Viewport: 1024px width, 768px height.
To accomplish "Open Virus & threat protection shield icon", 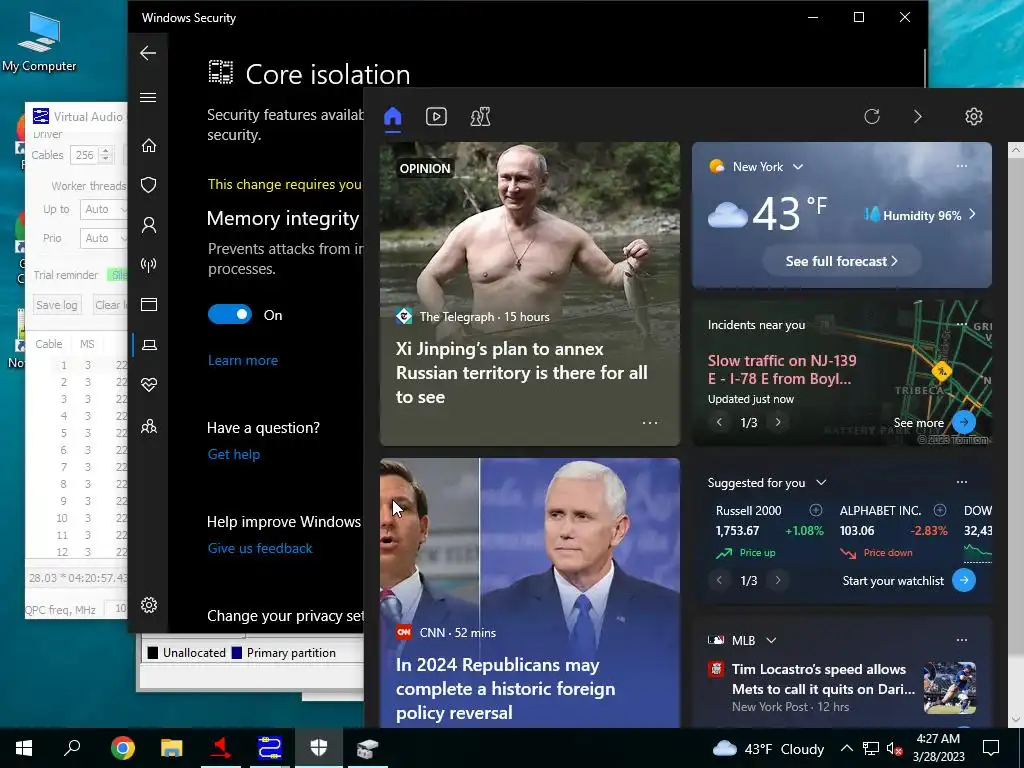I will pyautogui.click(x=149, y=185).
